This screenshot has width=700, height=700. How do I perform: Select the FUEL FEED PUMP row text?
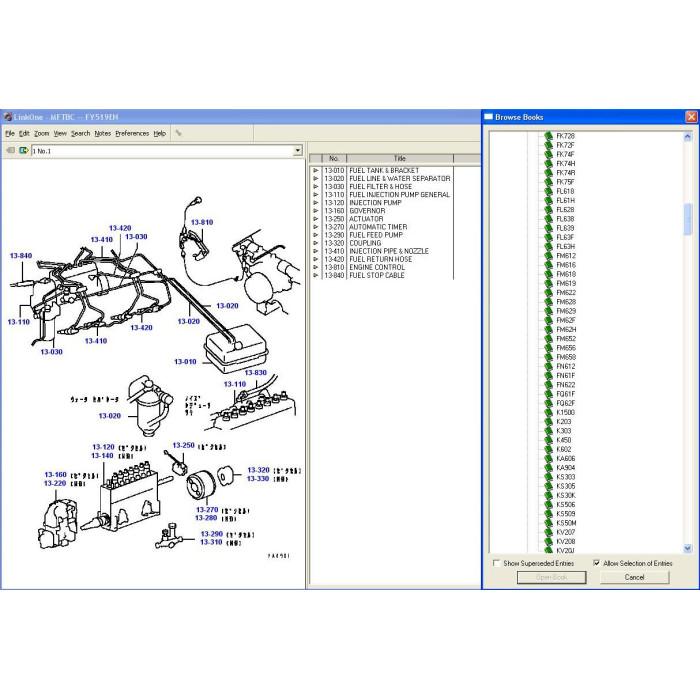click(x=376, y=235)
